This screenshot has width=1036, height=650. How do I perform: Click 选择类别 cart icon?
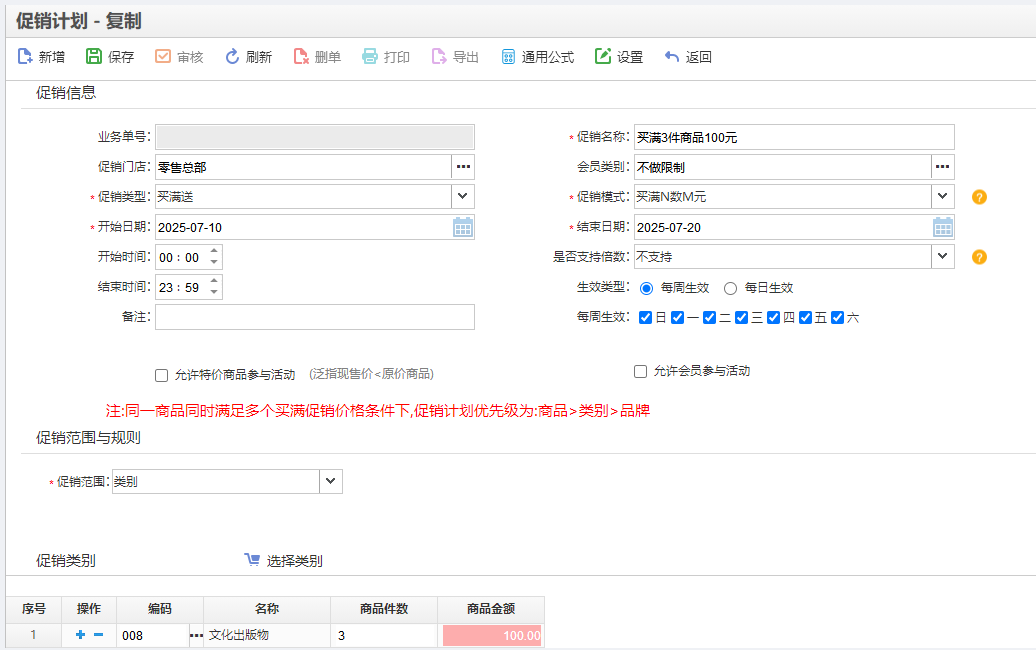tap(252, 560)
